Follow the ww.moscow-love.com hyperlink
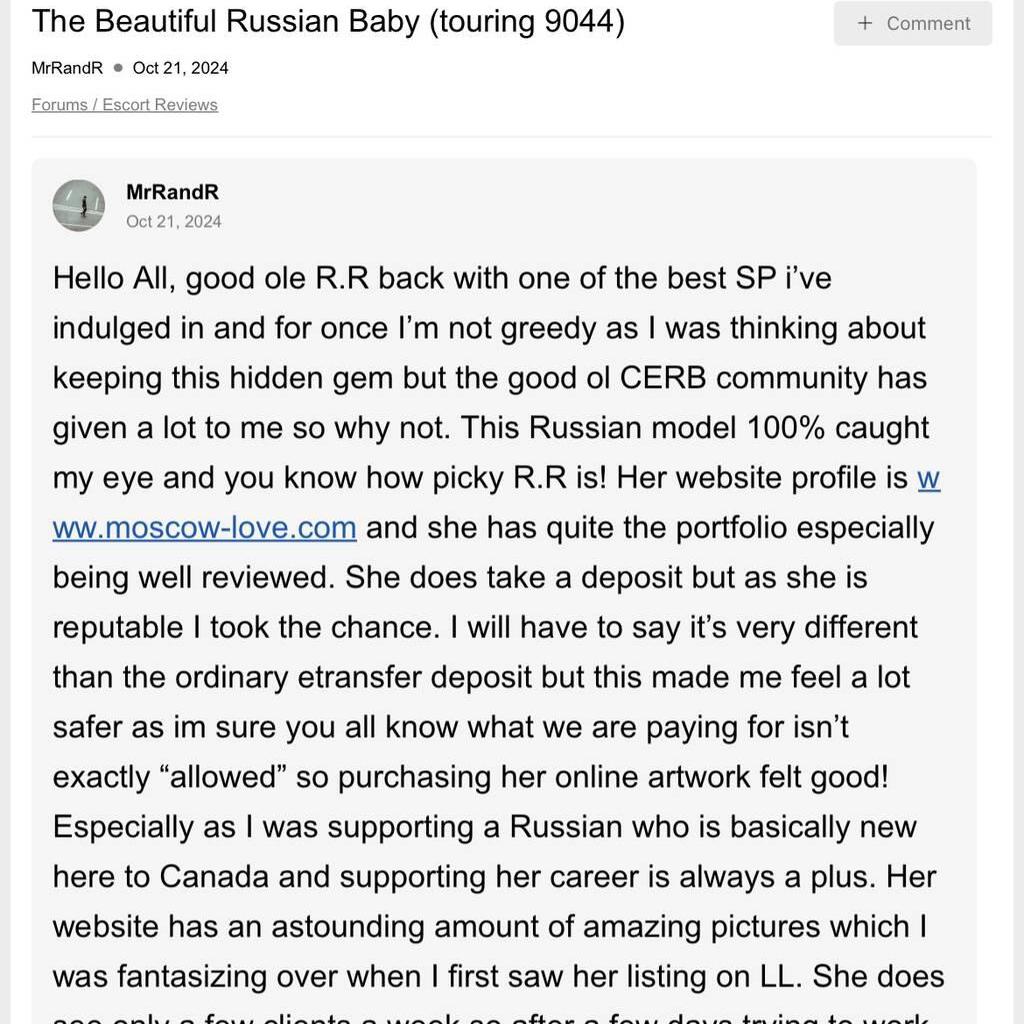 click(x=204, y=528)
